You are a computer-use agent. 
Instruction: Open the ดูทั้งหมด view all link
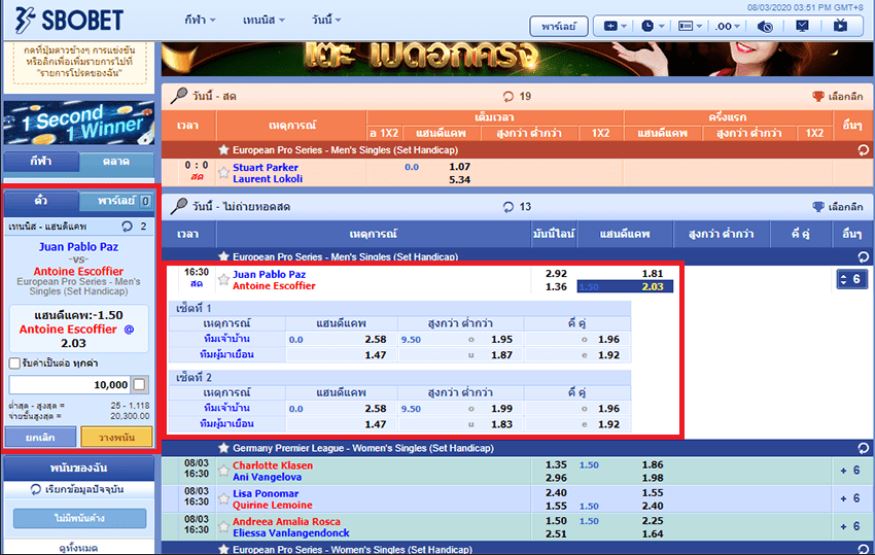[x=79, y=548]
